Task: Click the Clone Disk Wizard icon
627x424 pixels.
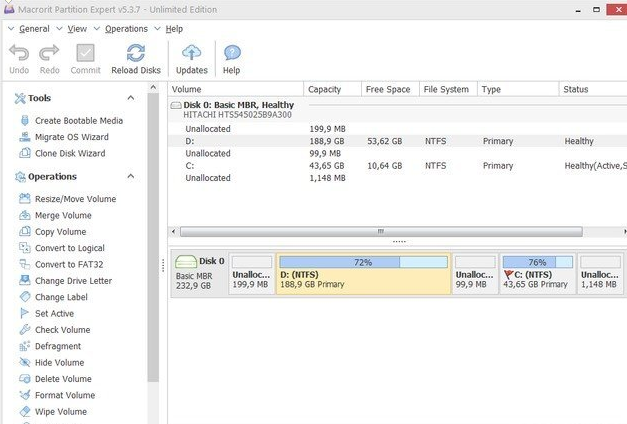Action: coord(25,153)
